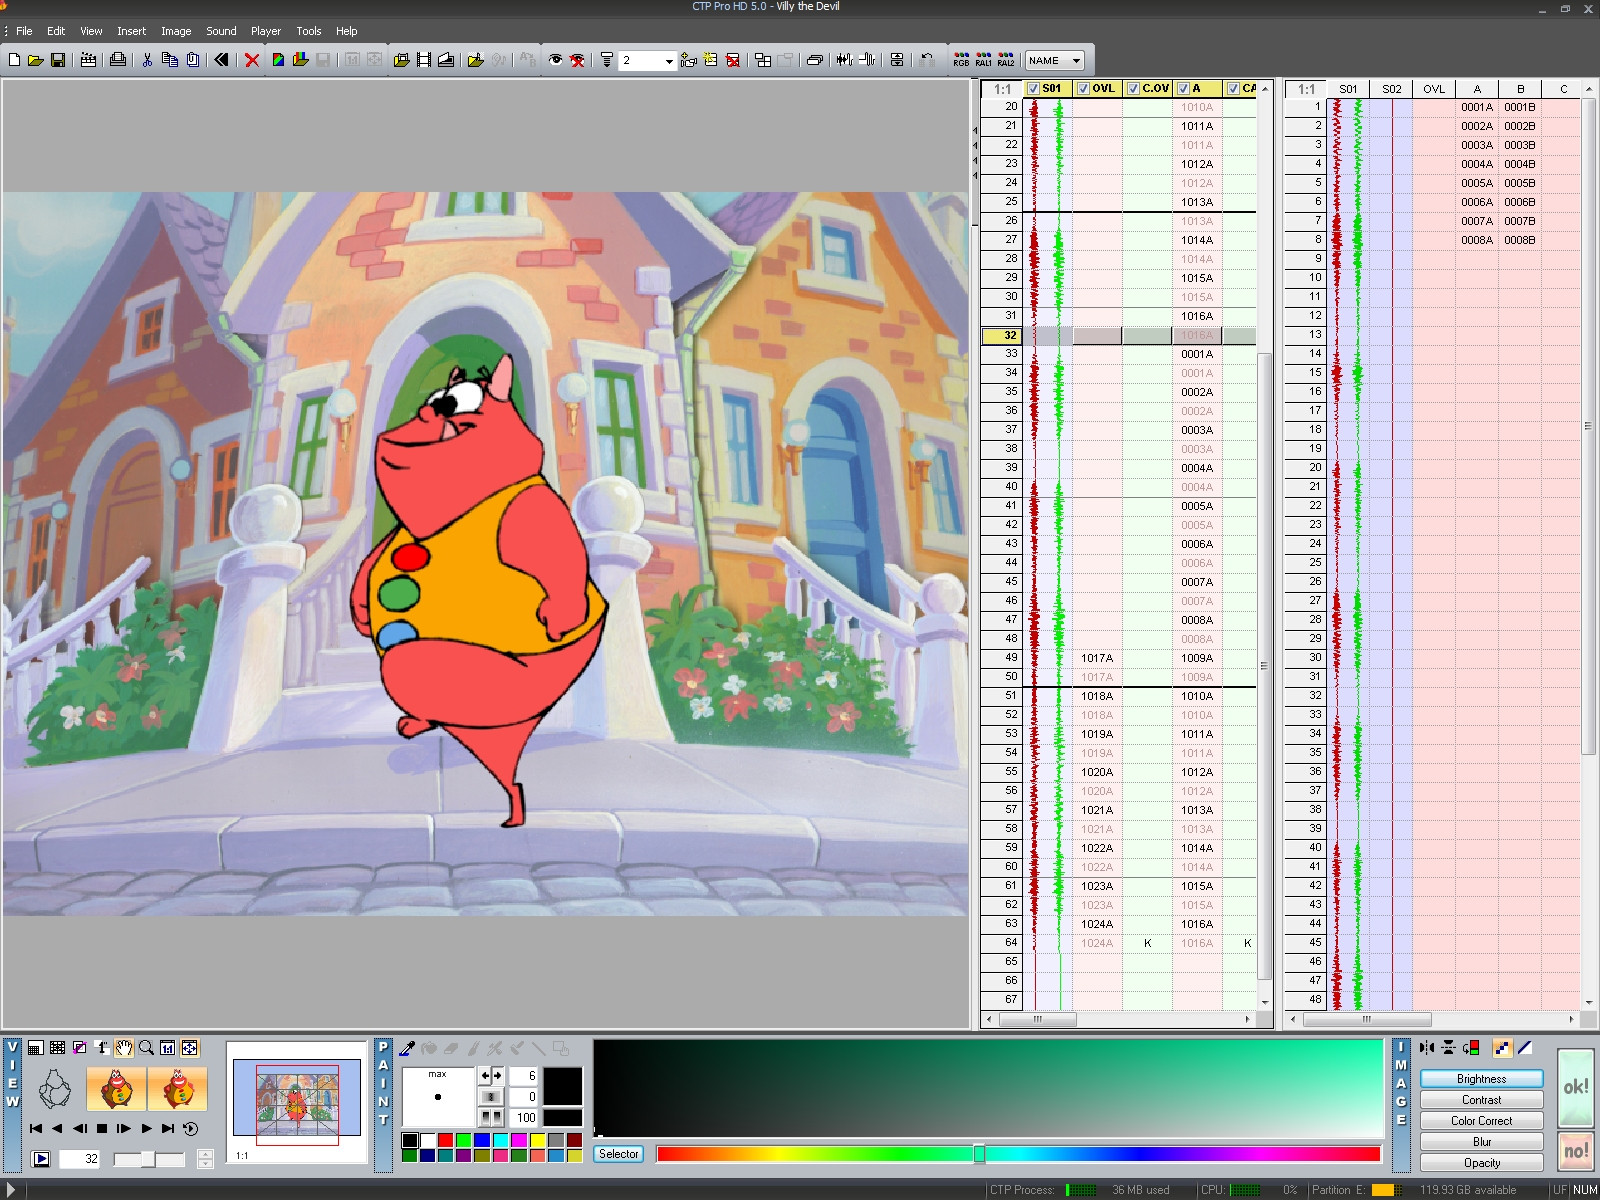Open the Insert menu
Viewport: 1600px width, 1200px height.
[x=131, y=31]
